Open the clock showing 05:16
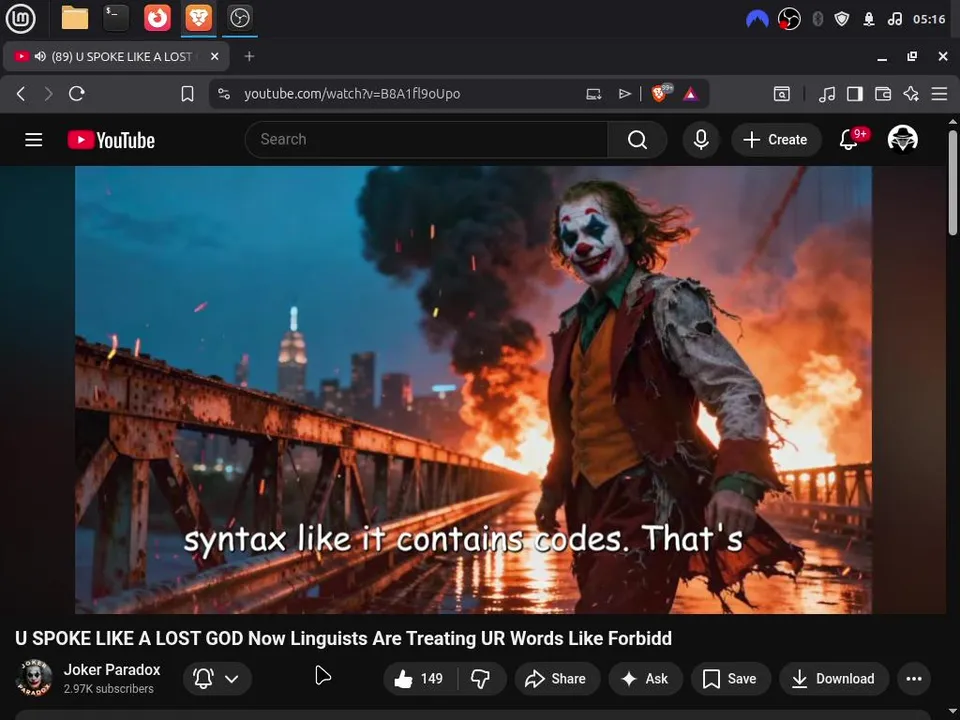The height and width of the screenshot is (720, 960). (x=929, y=19)
